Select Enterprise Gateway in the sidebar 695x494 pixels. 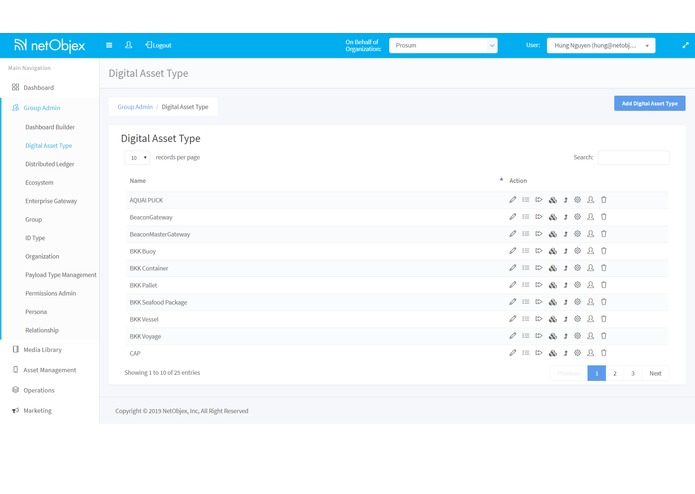tap(51, 201)
